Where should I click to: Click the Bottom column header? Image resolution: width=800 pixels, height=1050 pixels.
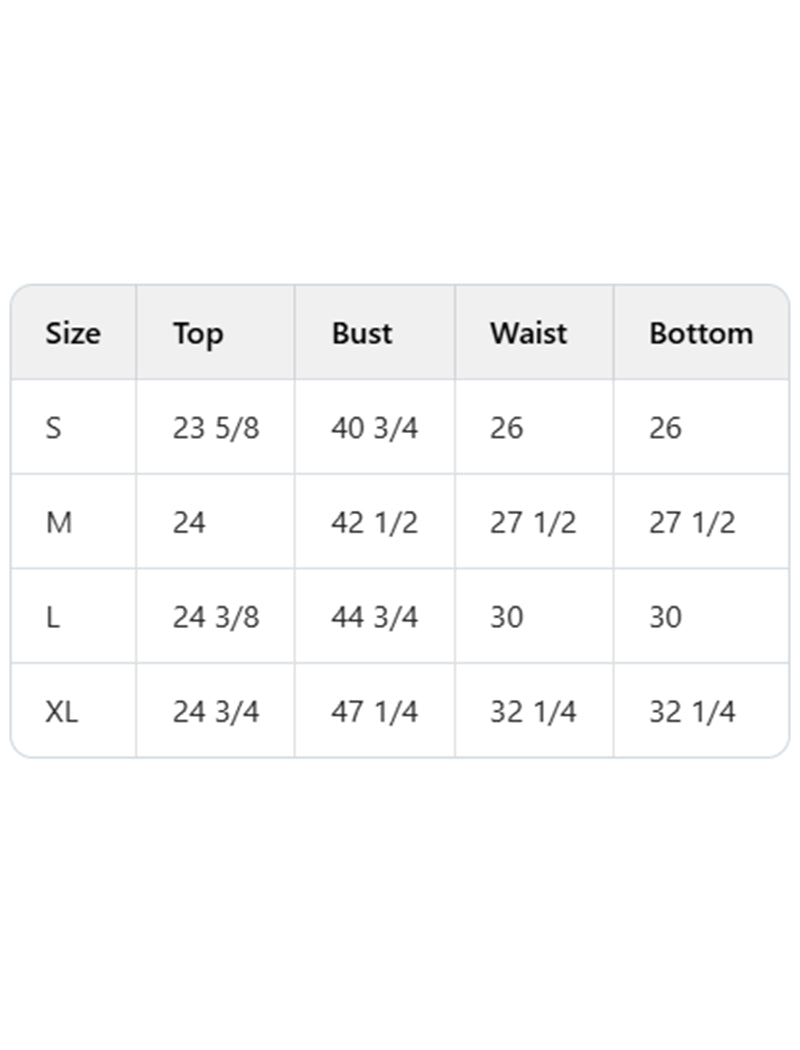(701, 333)
